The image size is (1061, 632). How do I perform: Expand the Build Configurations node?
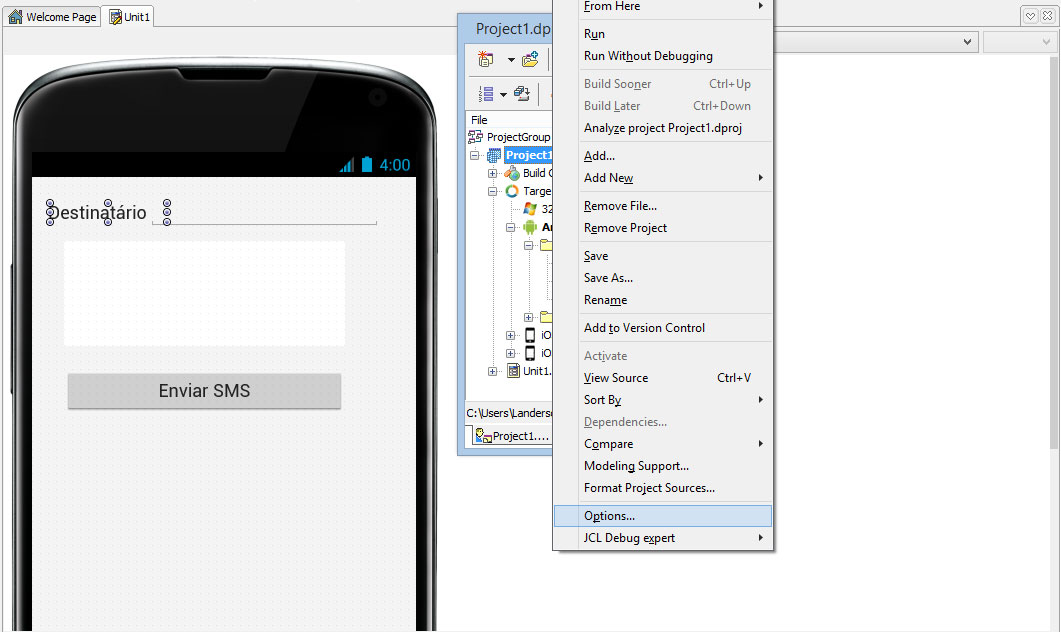coord(491,174)
